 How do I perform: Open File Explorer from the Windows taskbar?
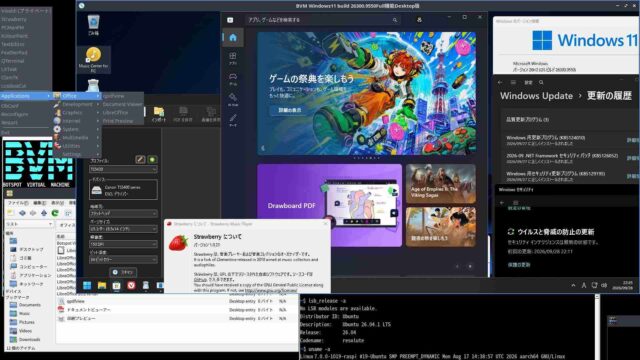pos(102,285)
